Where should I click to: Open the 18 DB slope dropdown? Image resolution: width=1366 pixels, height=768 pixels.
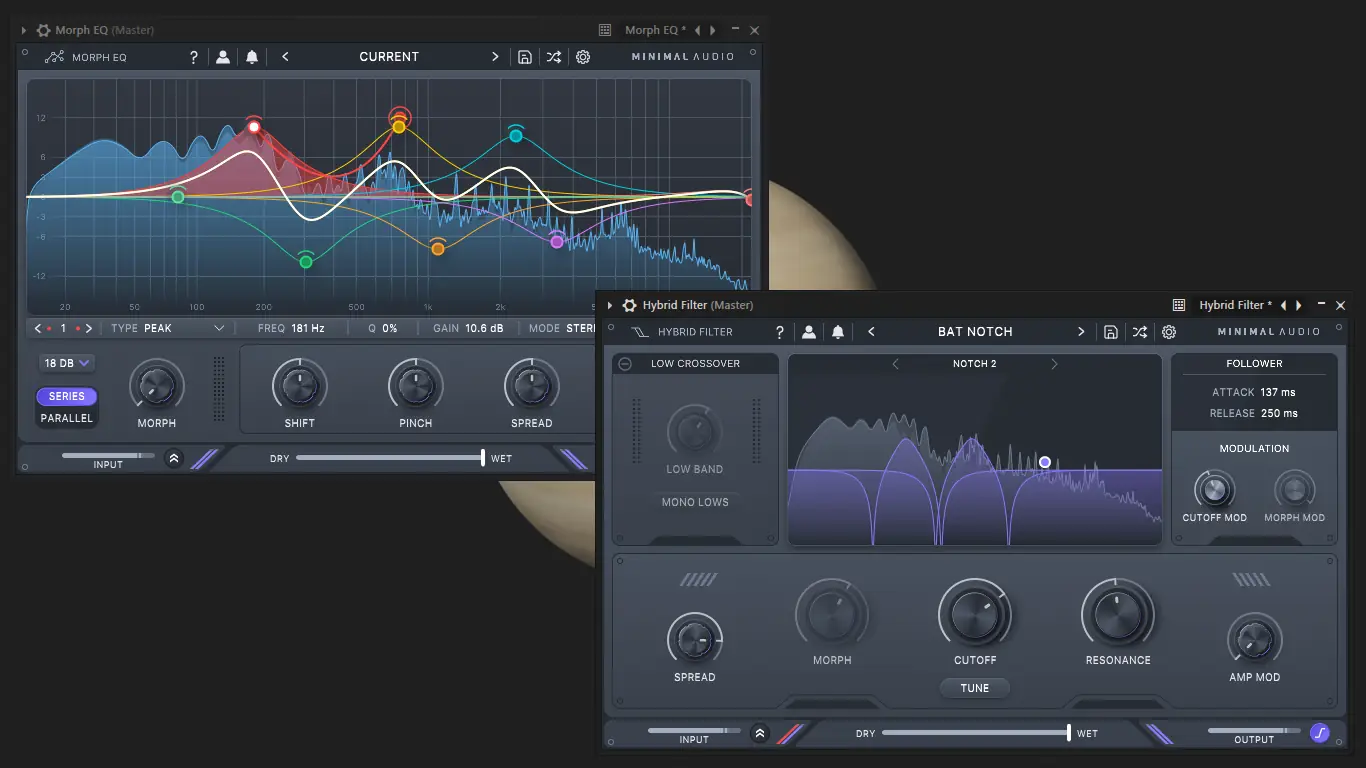(x=67, y=363)
